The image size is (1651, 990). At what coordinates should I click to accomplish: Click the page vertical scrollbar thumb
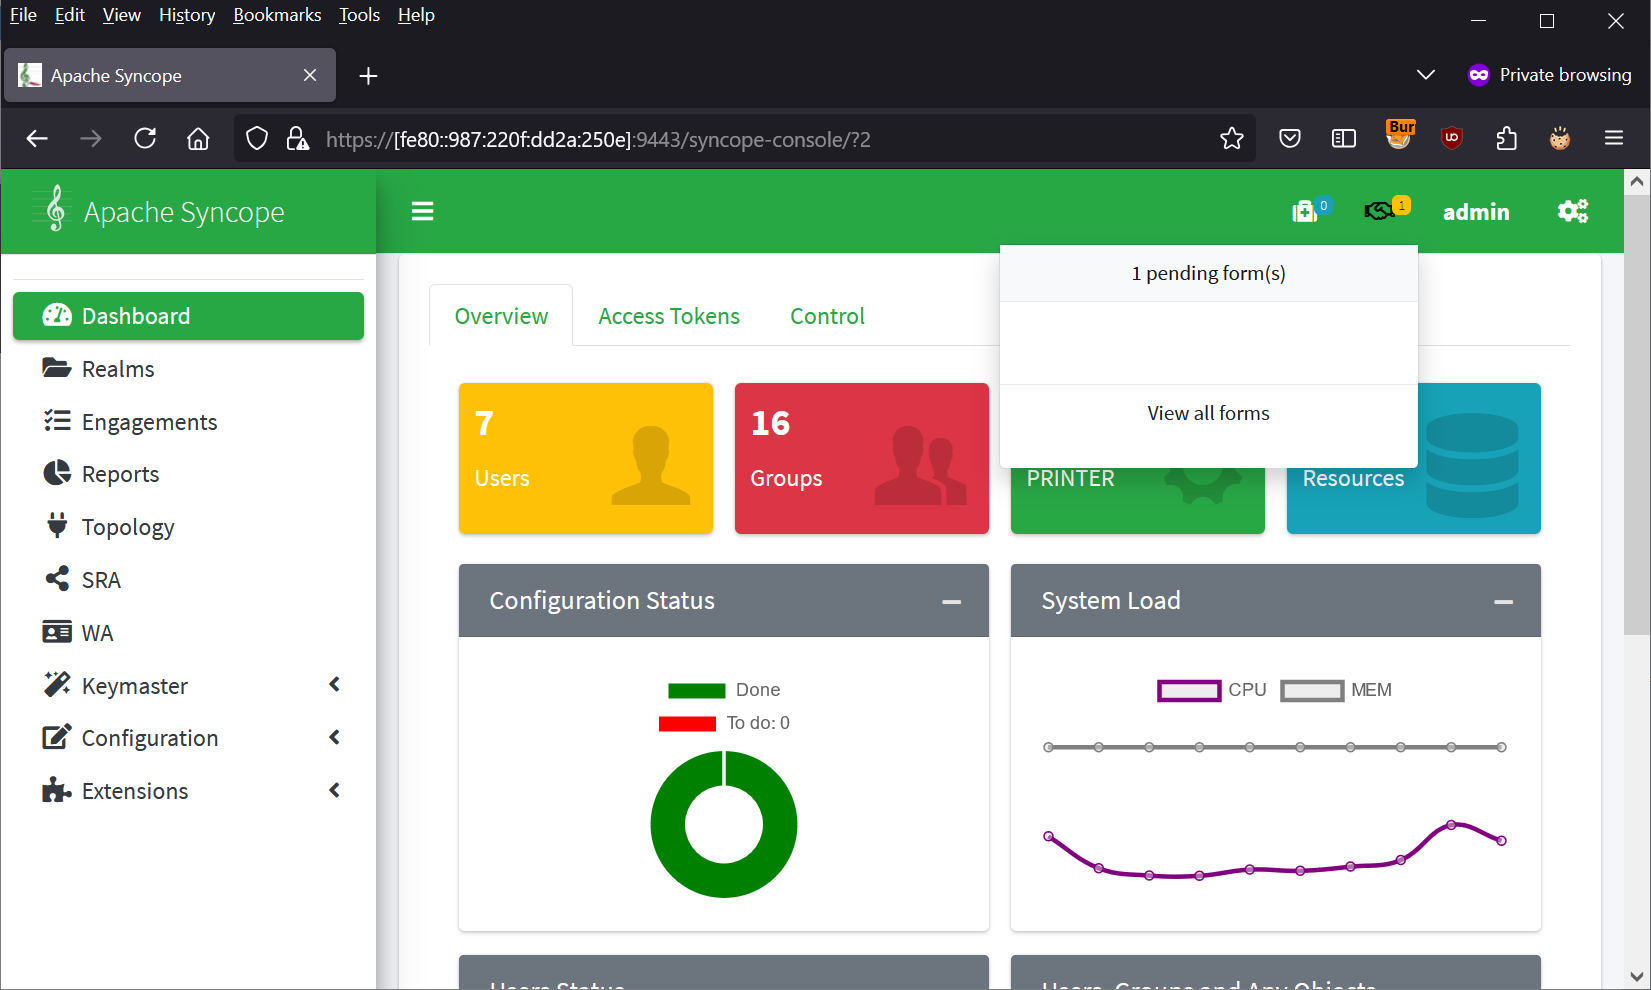[x=1636, y=414]
